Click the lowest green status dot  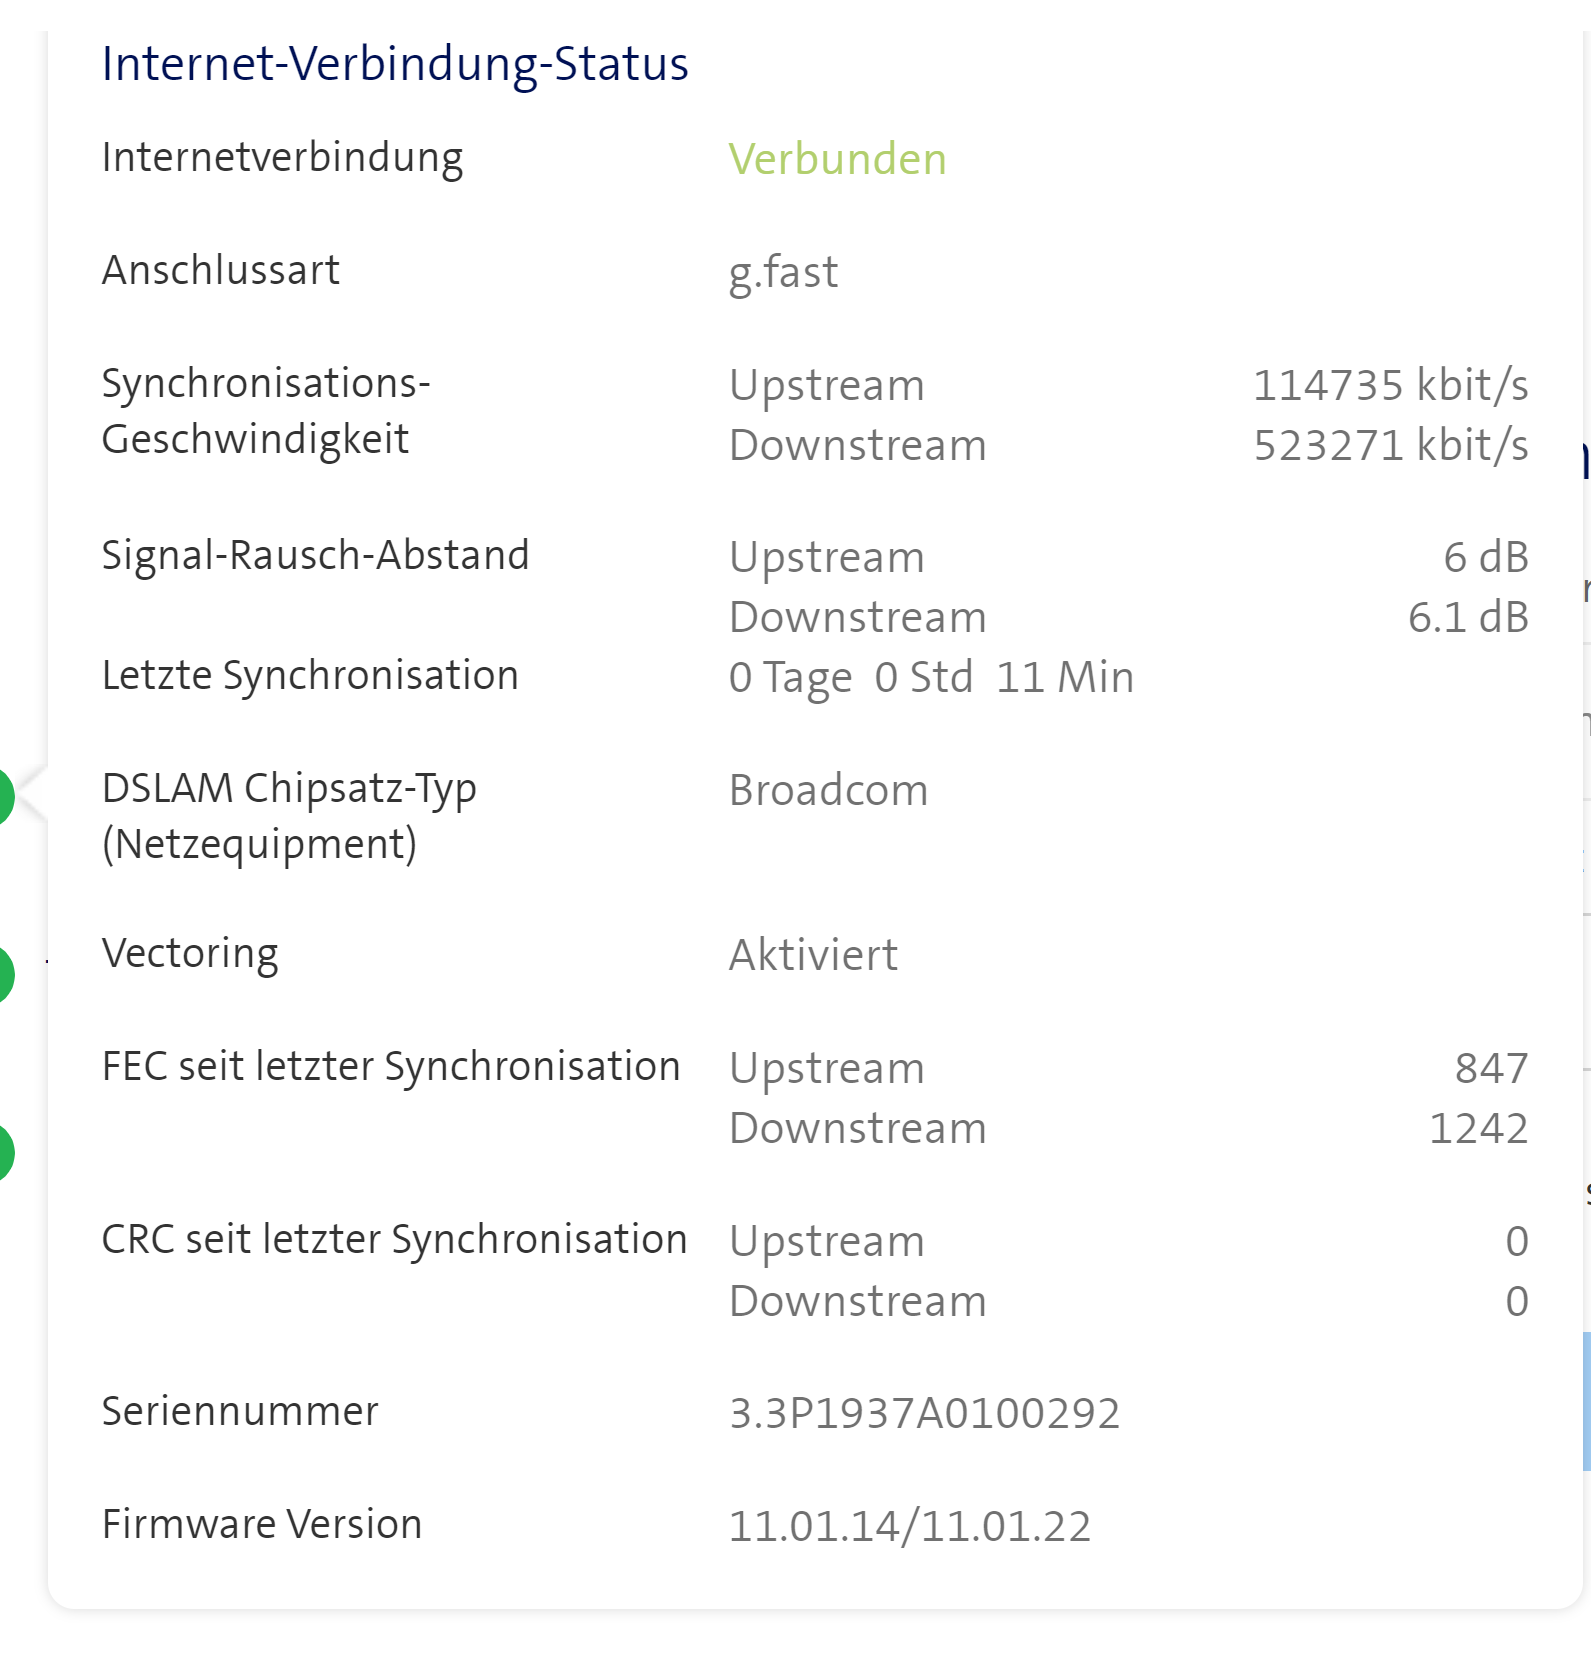click(5, 1153)
